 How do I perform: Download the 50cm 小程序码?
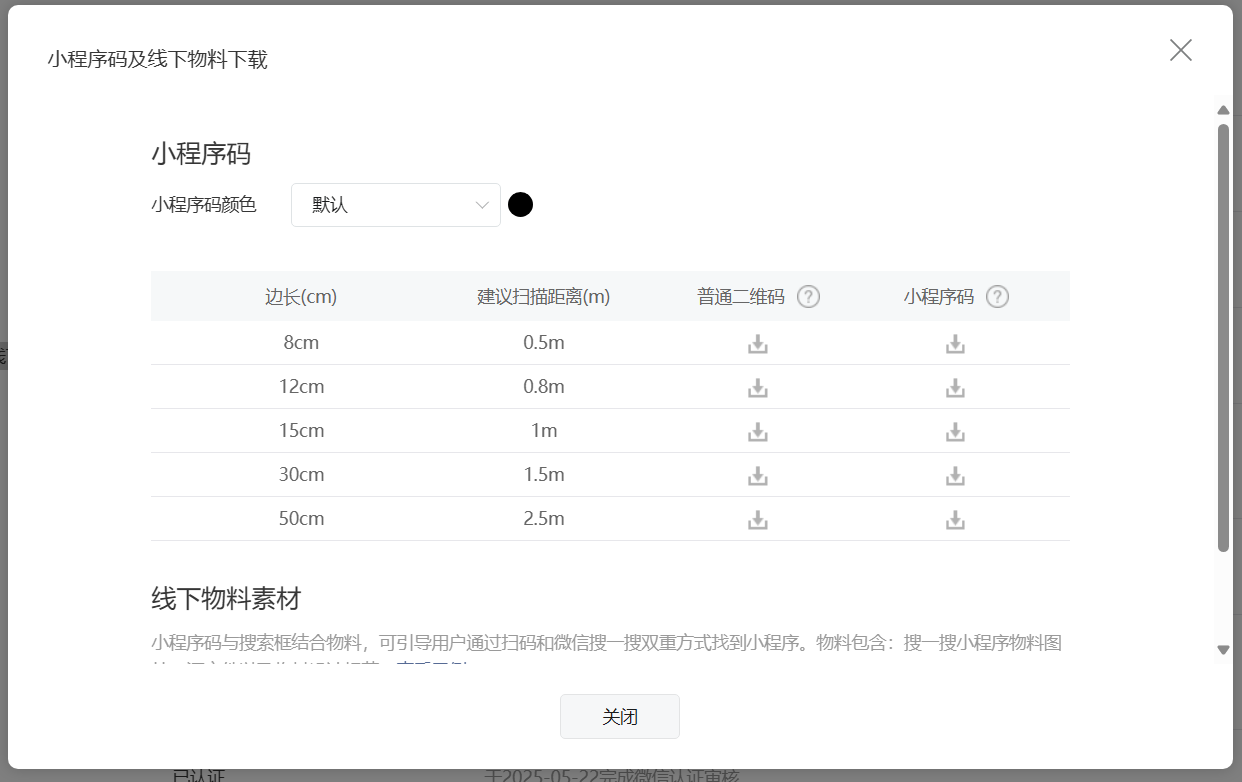point(956,520)
